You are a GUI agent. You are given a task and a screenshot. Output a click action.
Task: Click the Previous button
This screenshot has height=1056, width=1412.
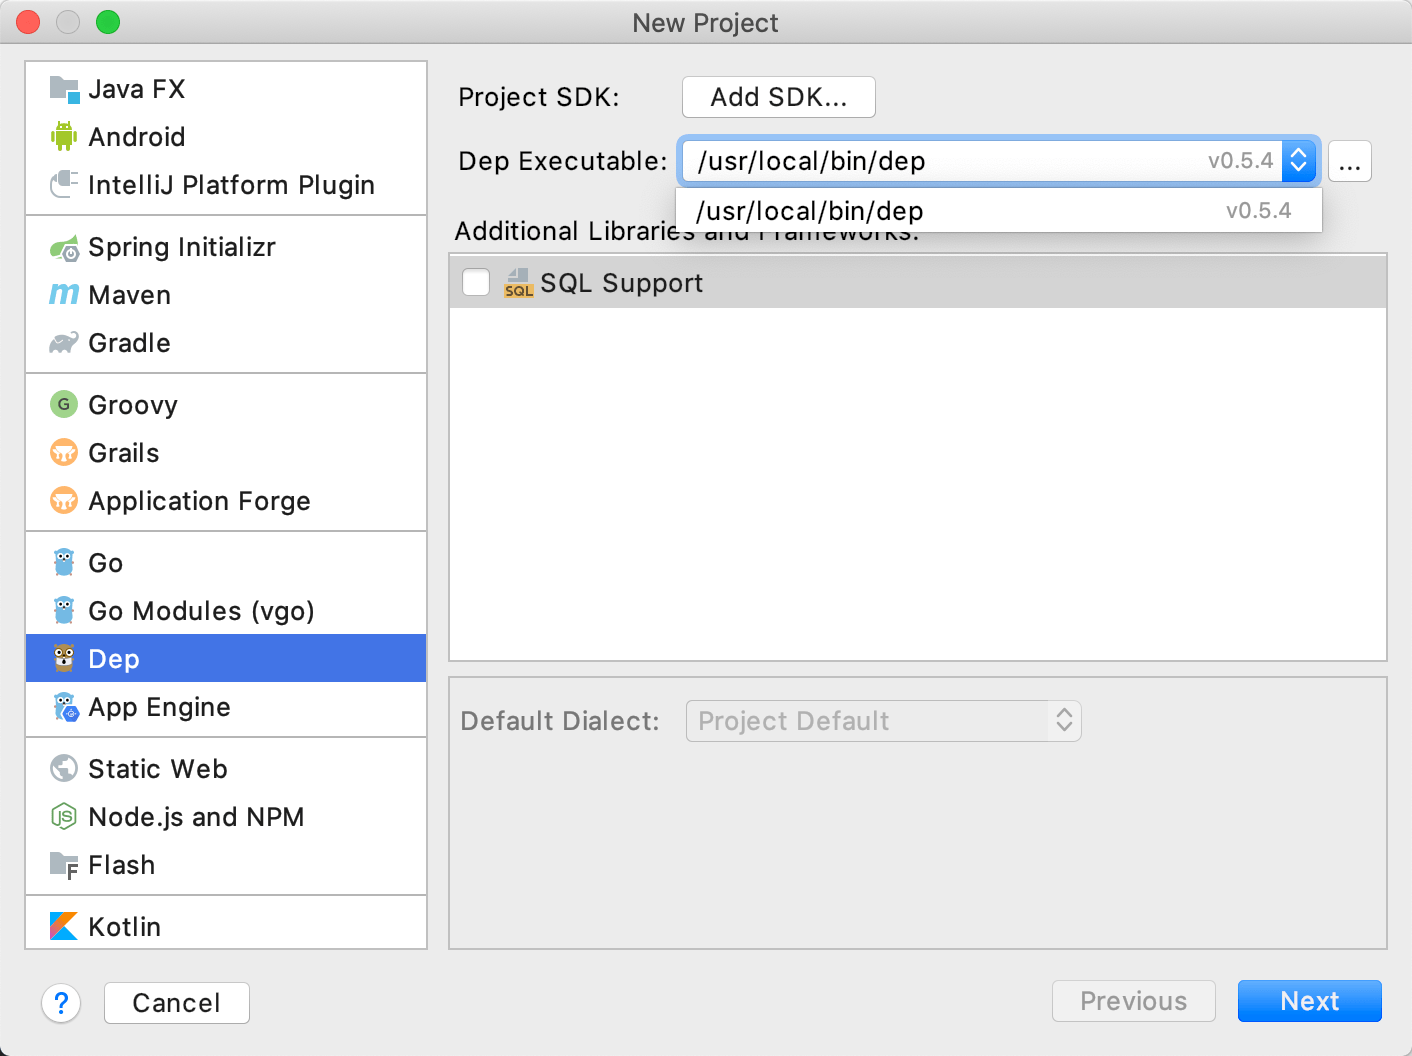(1134, 1001)
